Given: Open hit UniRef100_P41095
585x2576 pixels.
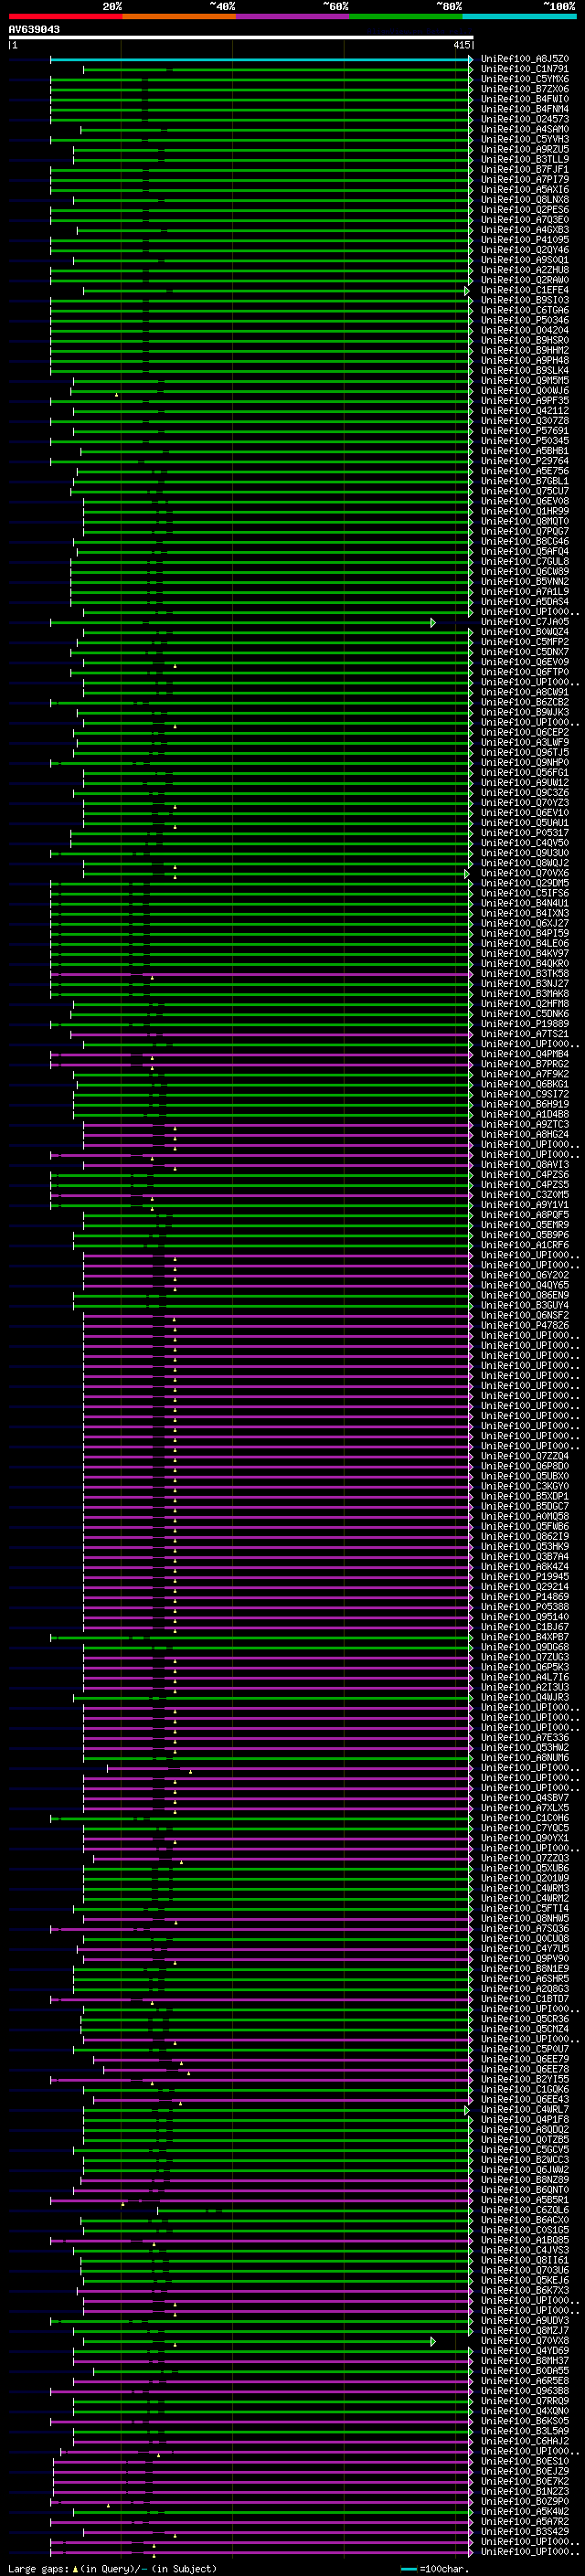Looking at the screenshot, I should point(525,240).
